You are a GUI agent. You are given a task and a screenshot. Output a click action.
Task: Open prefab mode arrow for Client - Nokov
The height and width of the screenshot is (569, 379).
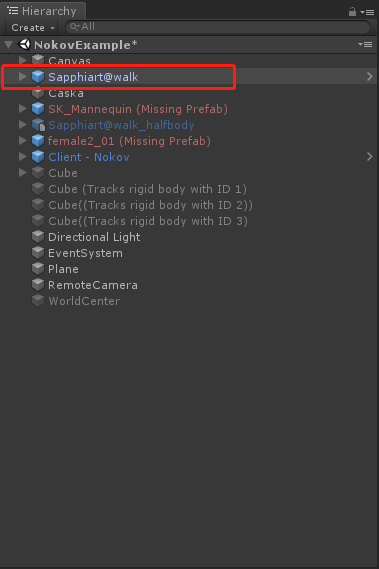point(370,156)
